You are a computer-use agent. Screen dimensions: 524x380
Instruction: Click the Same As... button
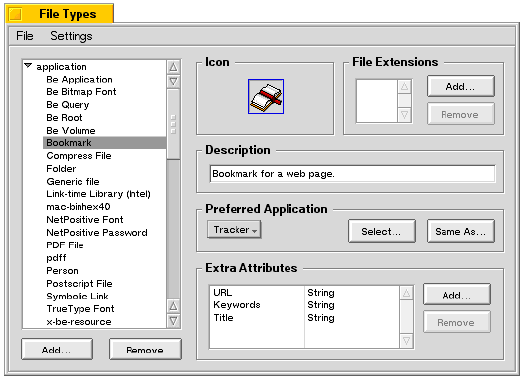461,231
